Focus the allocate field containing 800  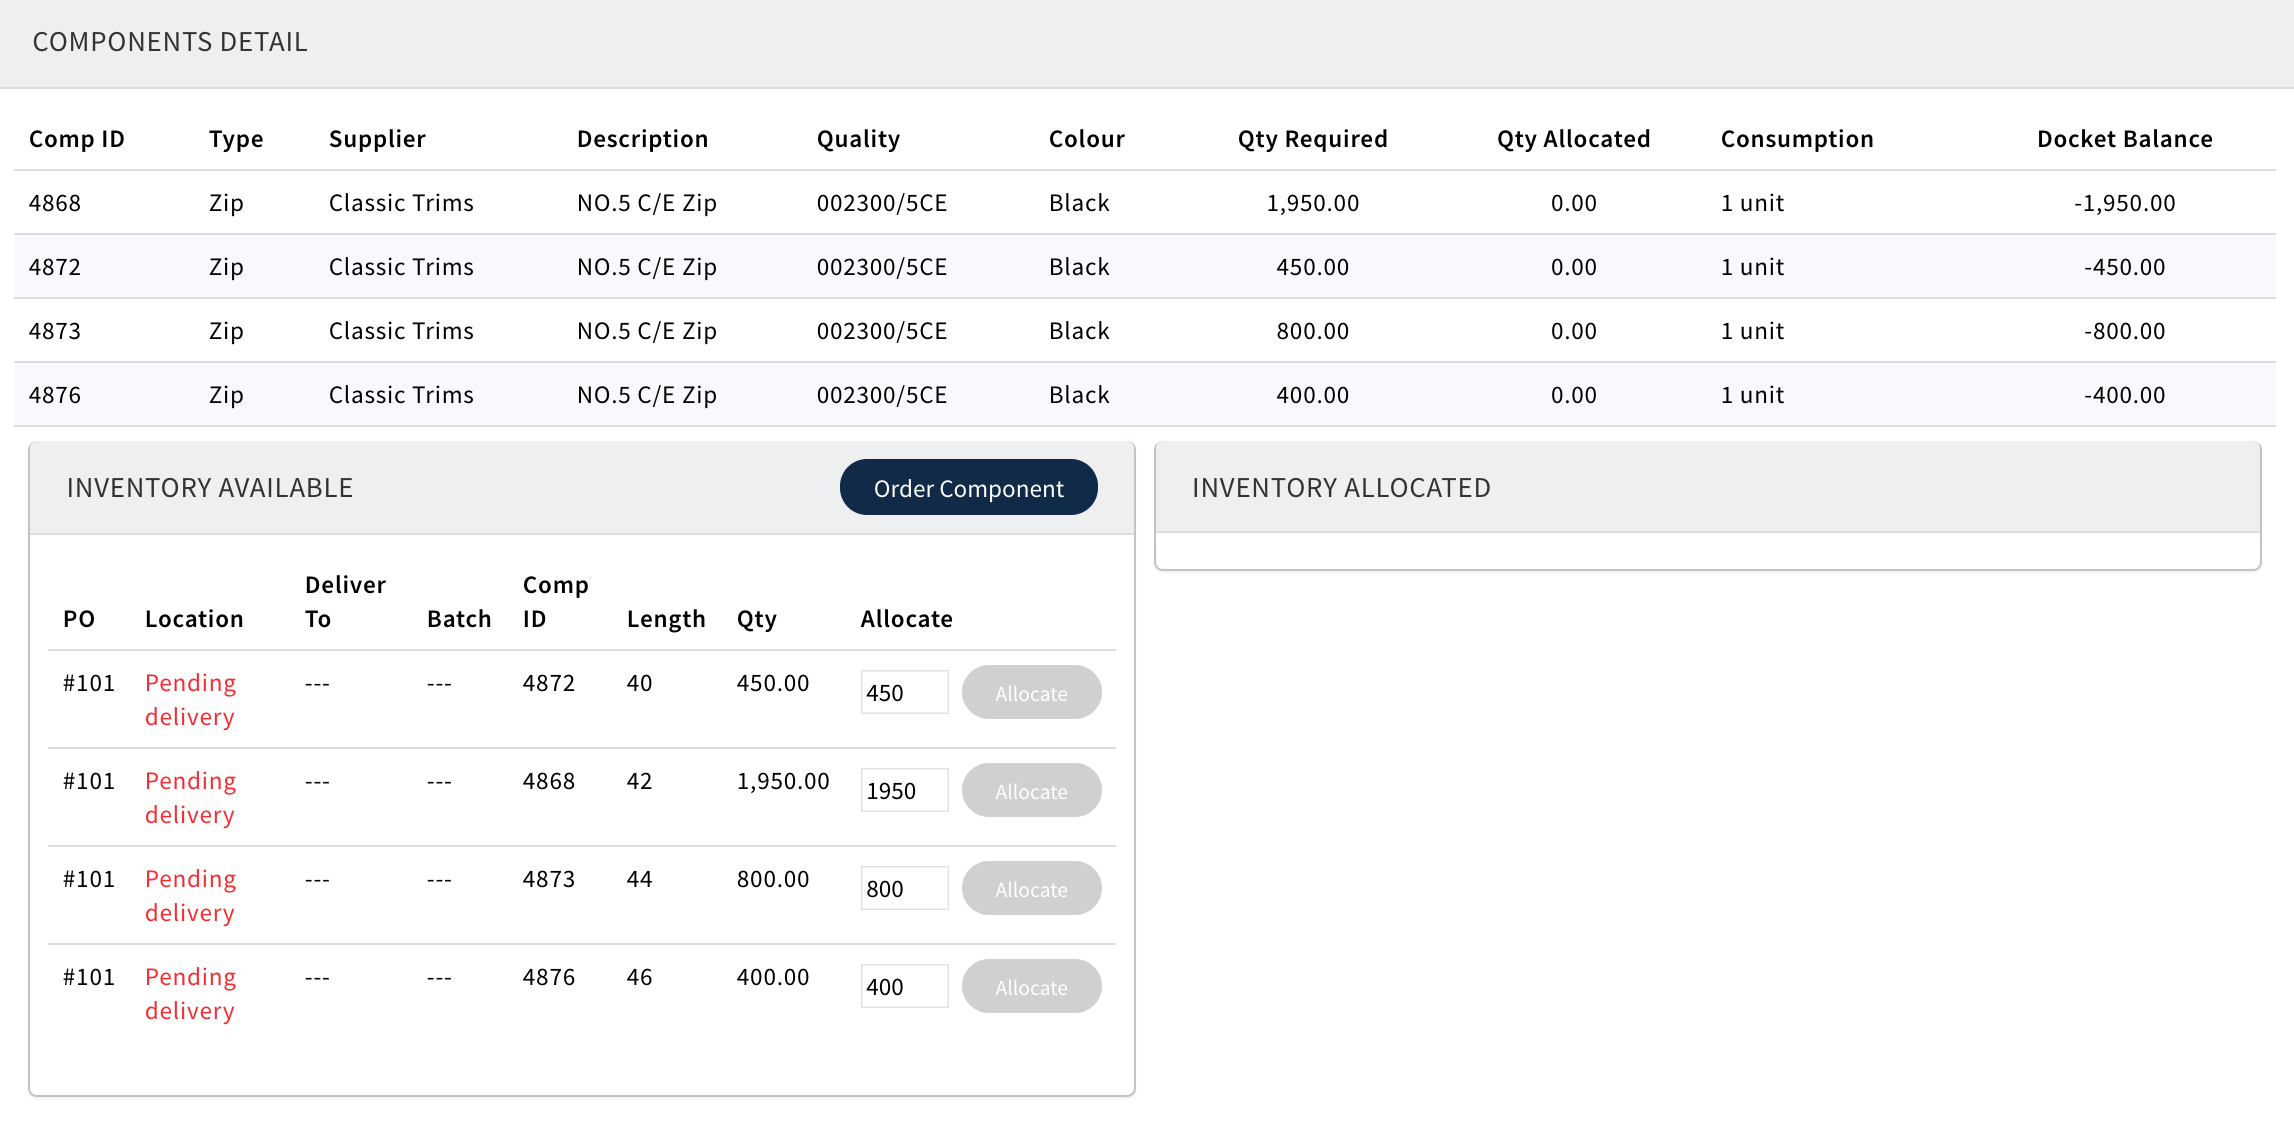(x=903, y=889)
